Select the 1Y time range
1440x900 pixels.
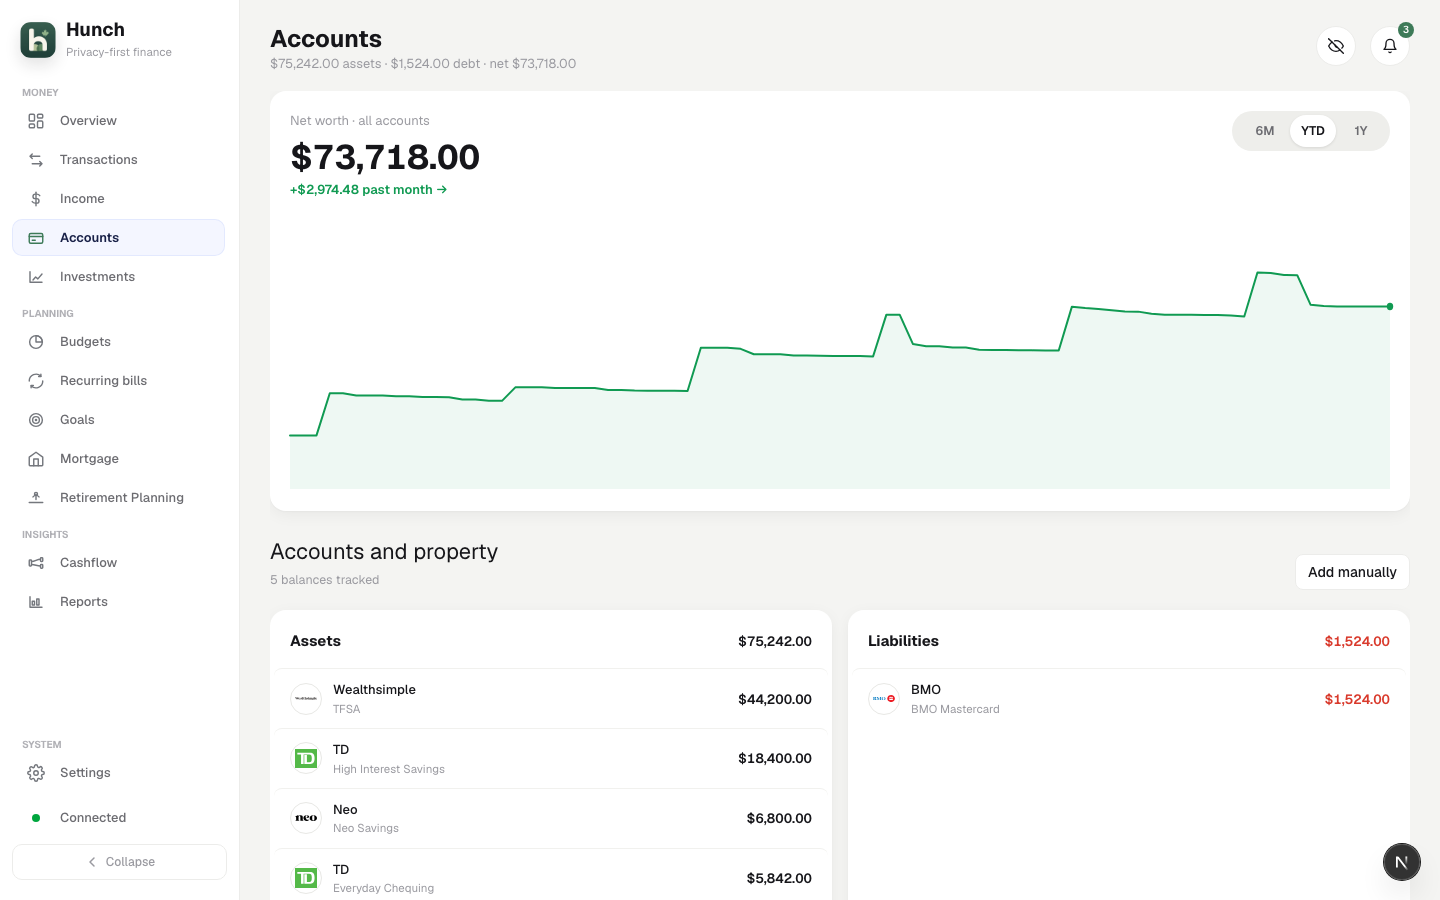pyautogui.click(x=1360, y=131)
